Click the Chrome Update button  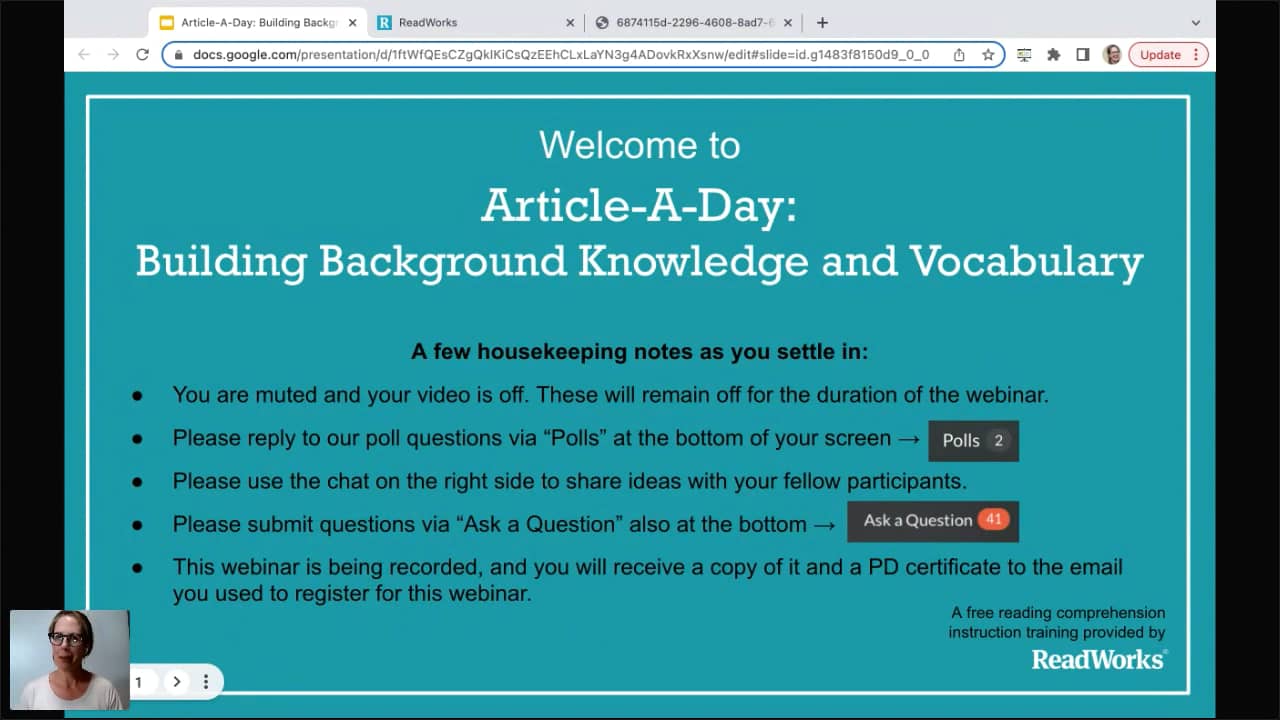point(1168,55)
